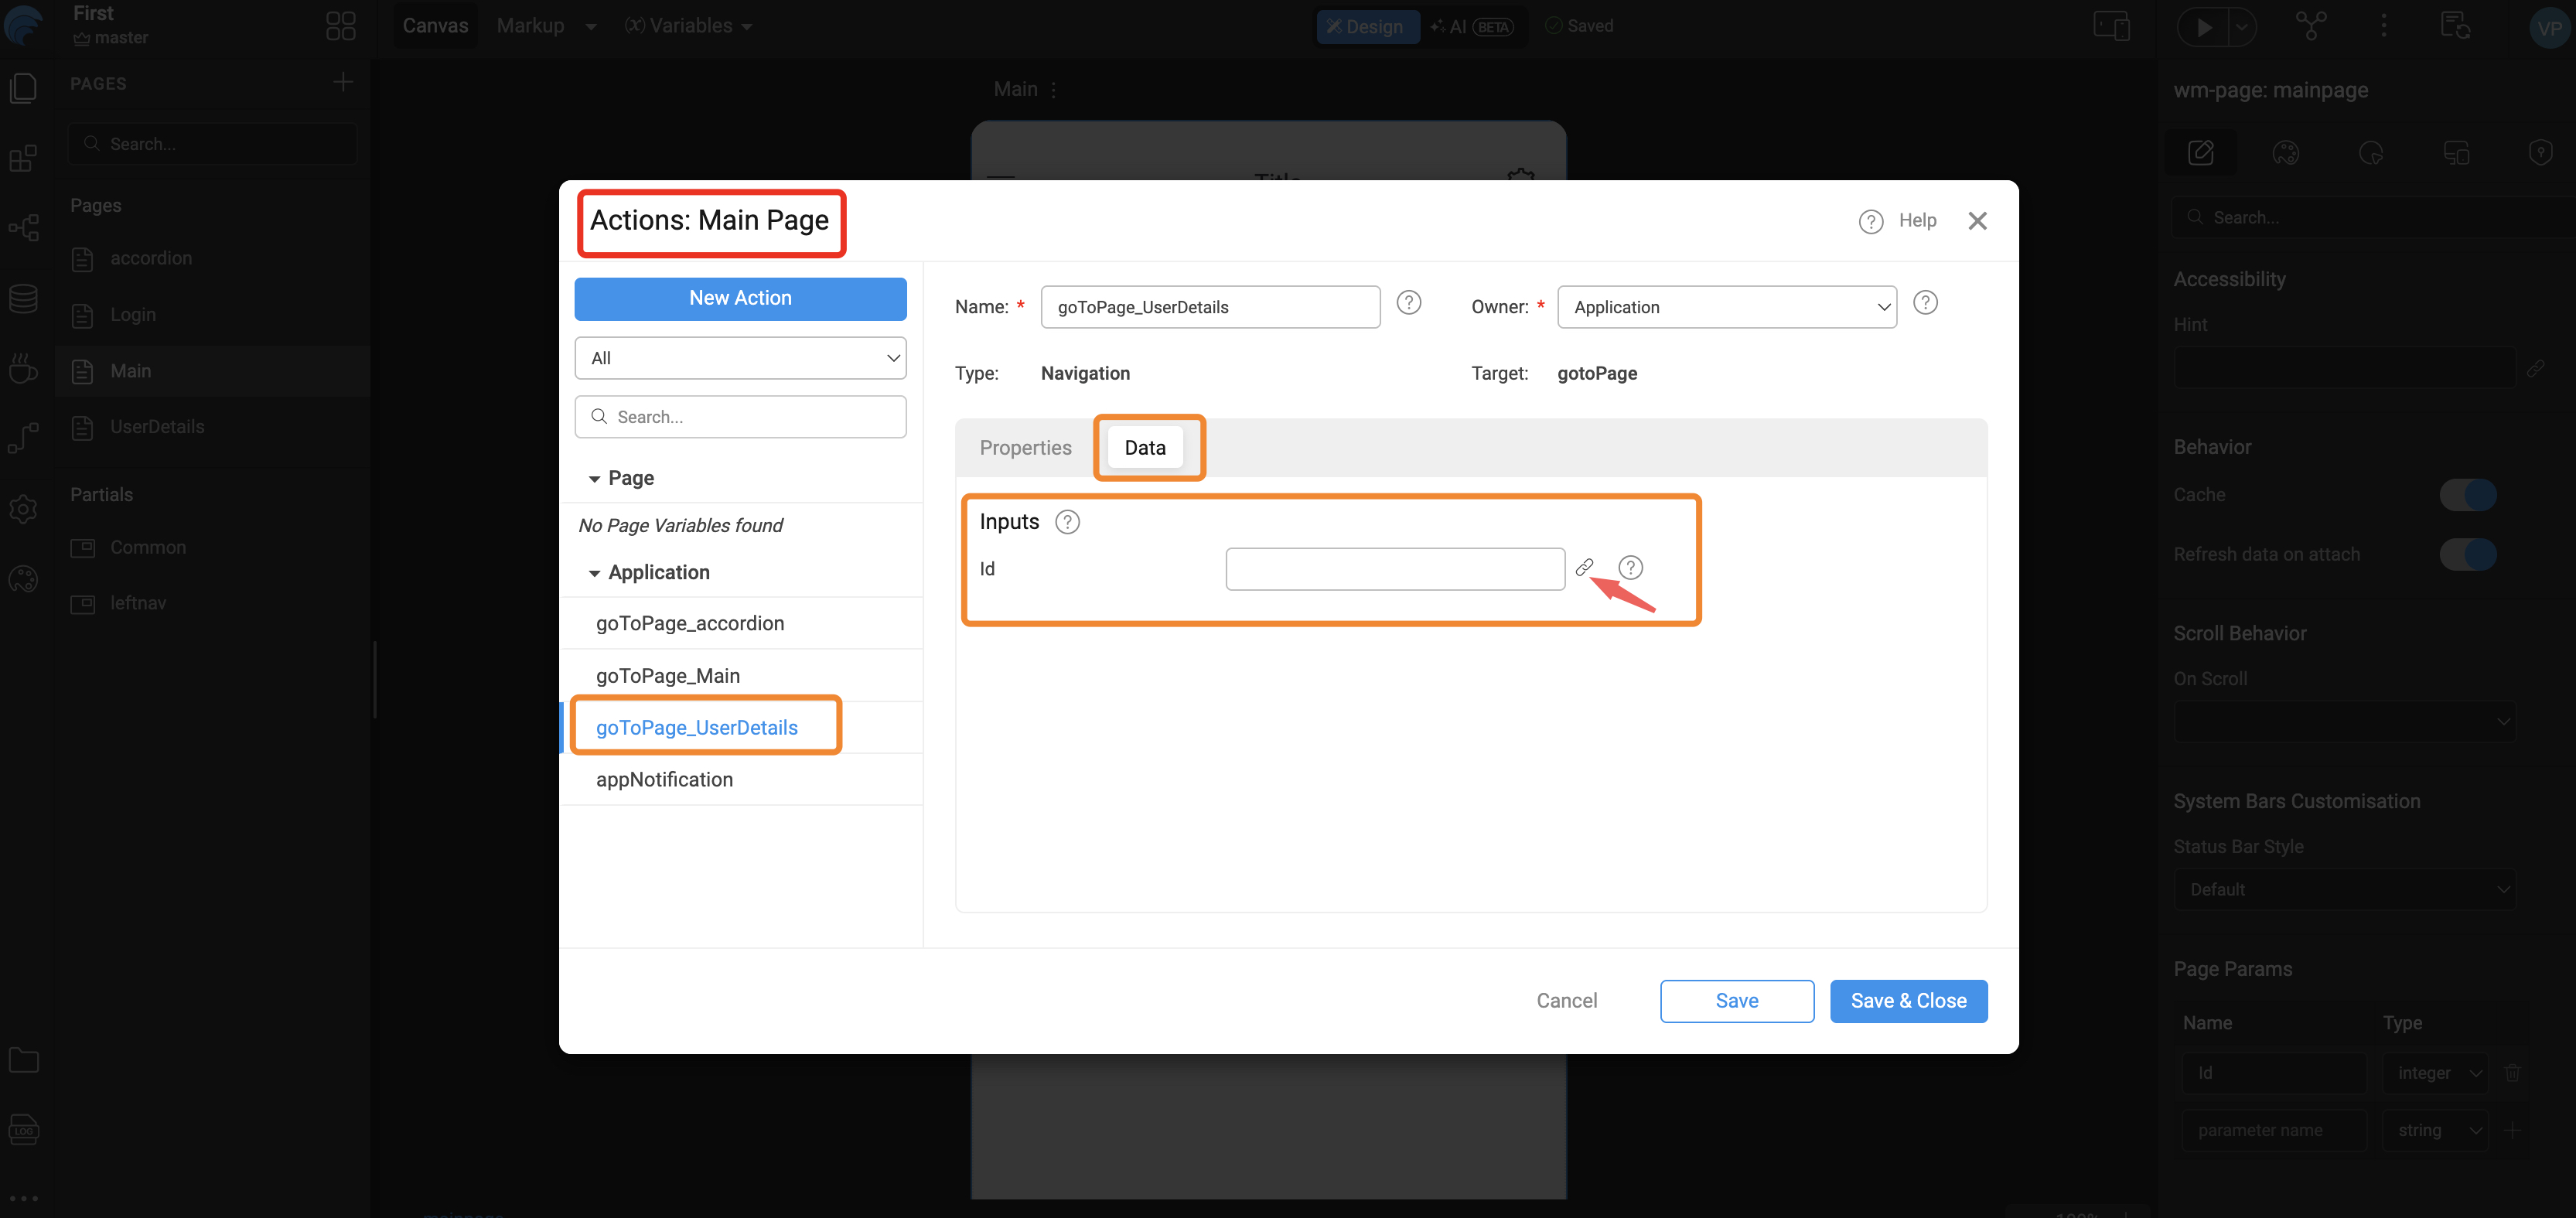The image size is (2576, 1218).
Task: Open the UserDetails page
Action: click(212, 427)
